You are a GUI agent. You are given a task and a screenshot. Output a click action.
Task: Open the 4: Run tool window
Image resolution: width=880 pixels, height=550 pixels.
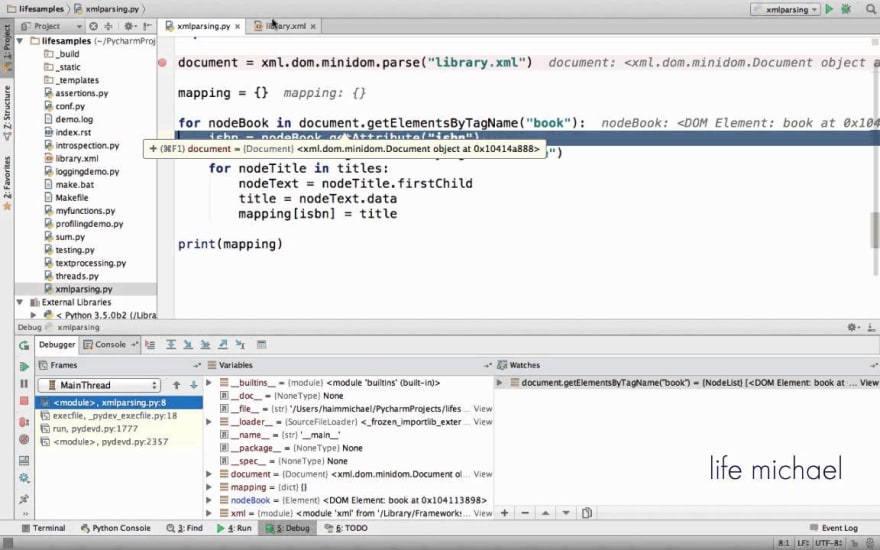pyautogui.click(x=234, y=528)
